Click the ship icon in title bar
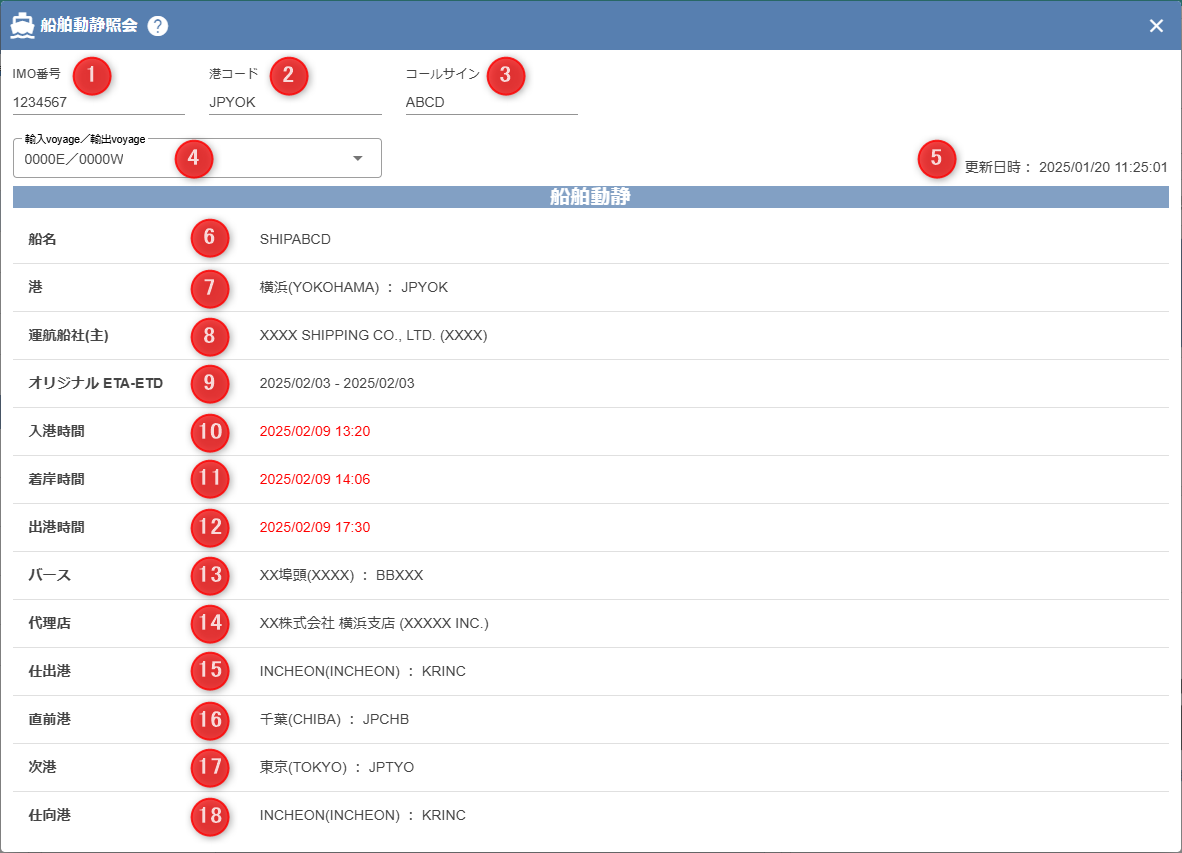Image resolution: width=1182 pixels, height=853 pixels. tap(22, 26)
